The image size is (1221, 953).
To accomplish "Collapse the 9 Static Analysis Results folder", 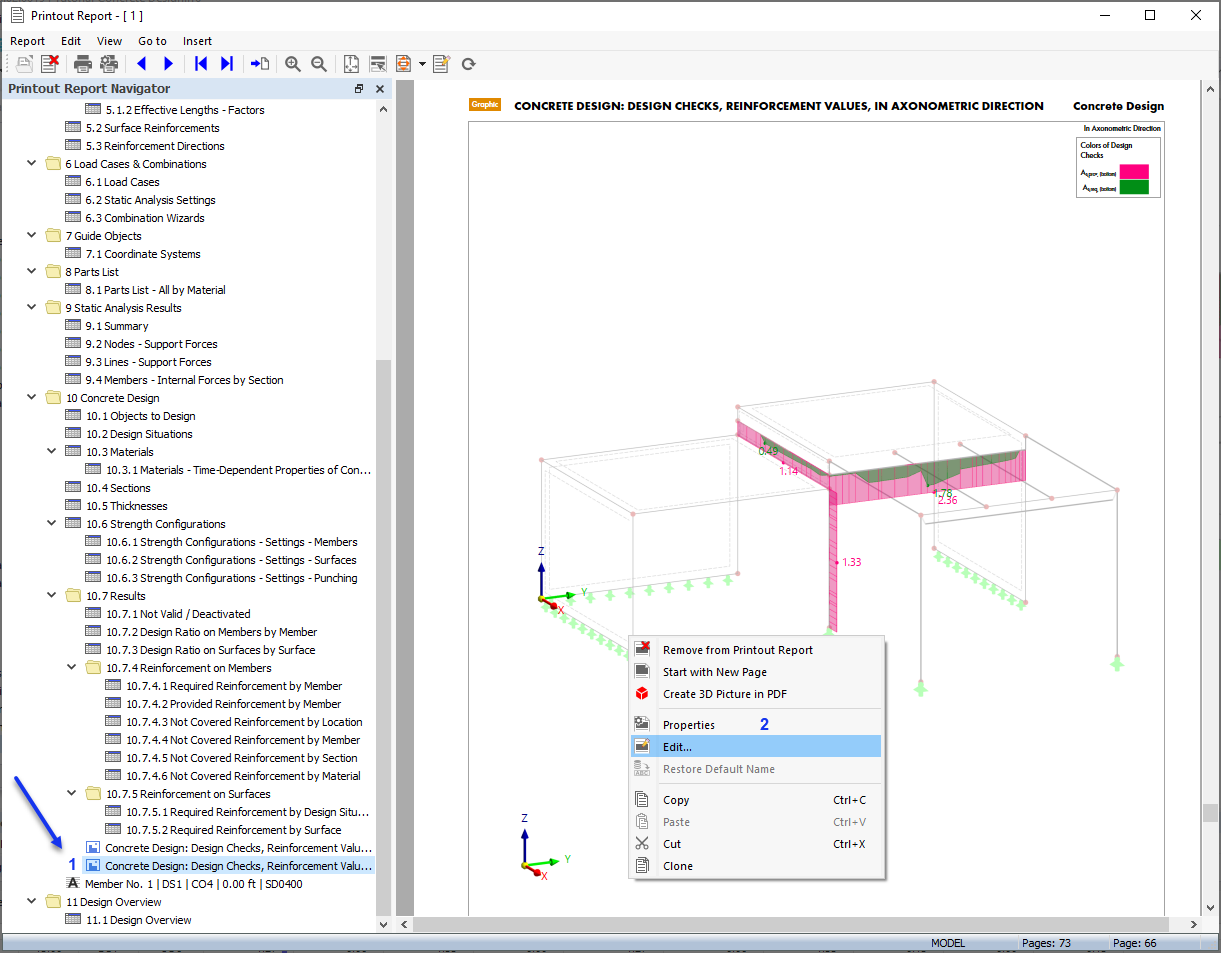I will [33, 308].
